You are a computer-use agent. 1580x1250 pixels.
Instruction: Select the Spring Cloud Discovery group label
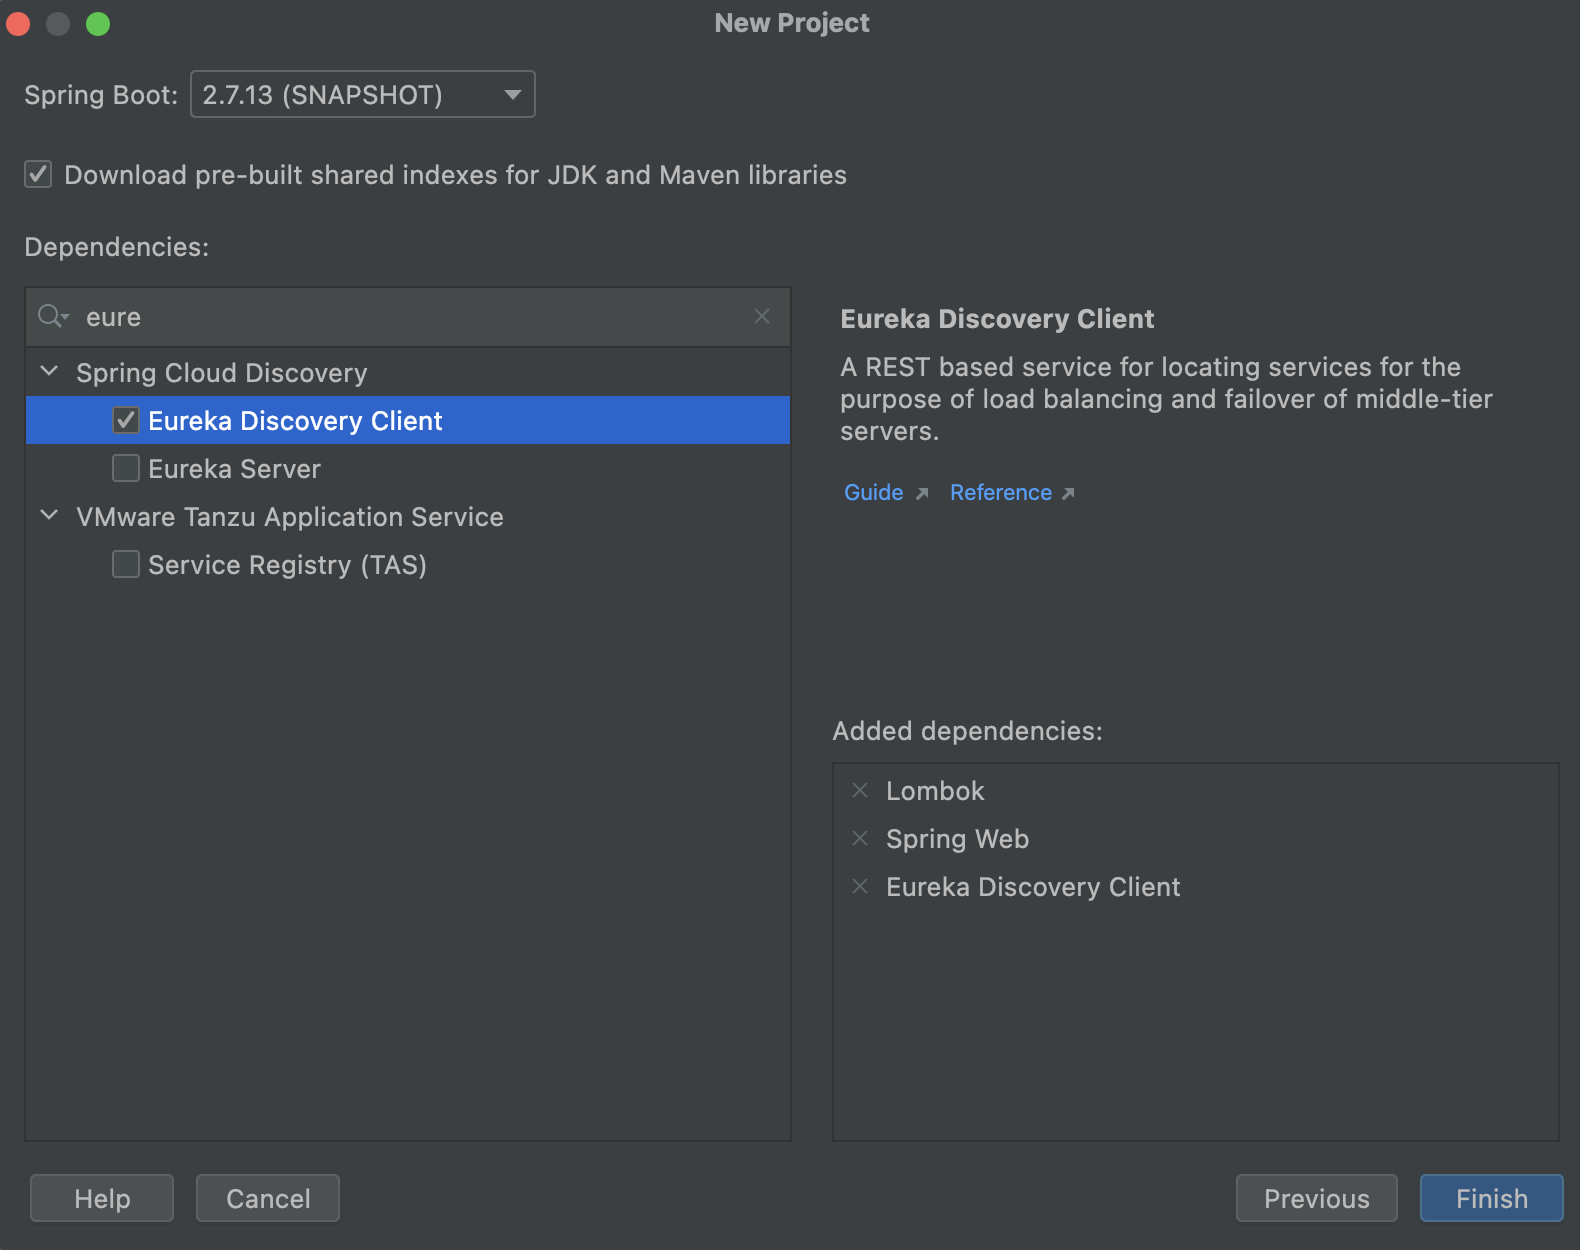pyautogui.click(x=222, y=373)
